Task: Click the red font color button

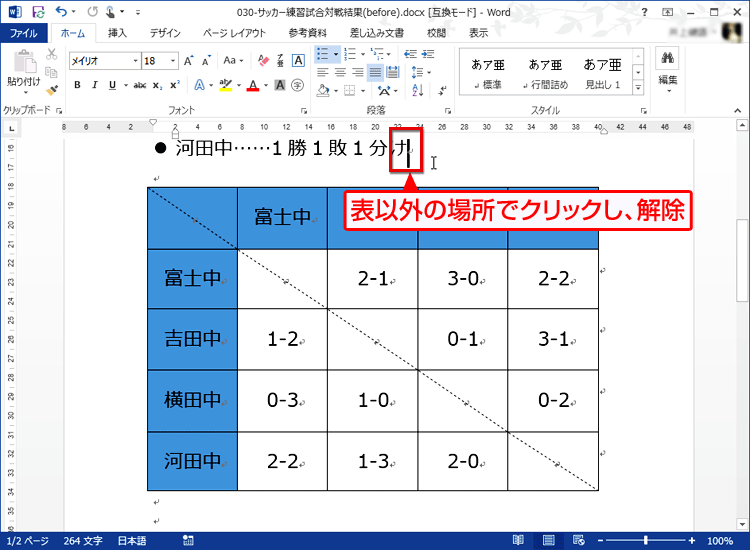Action: point(253,85)
